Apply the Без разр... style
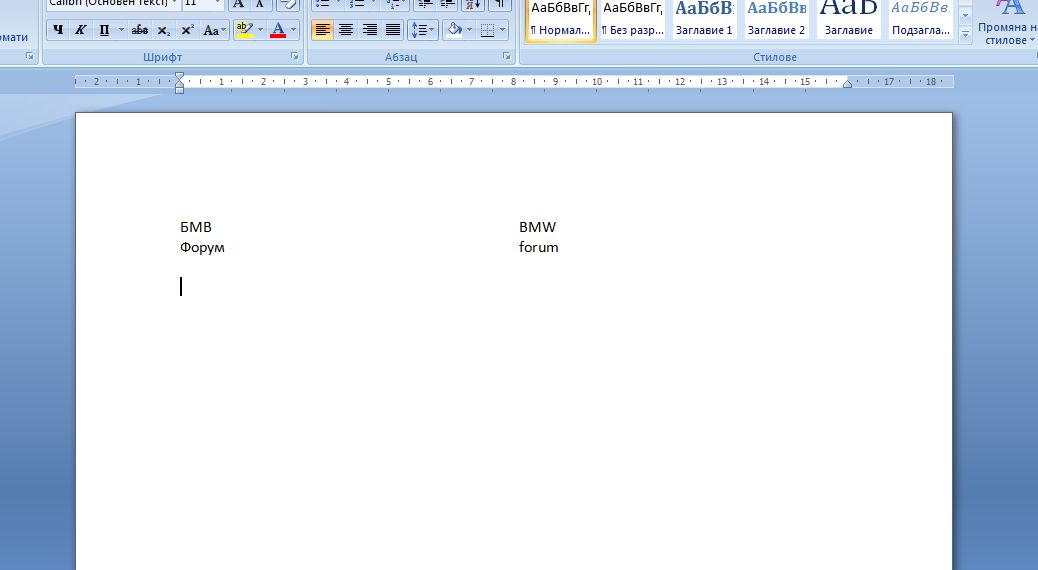1038x570 pixels. 633,19
